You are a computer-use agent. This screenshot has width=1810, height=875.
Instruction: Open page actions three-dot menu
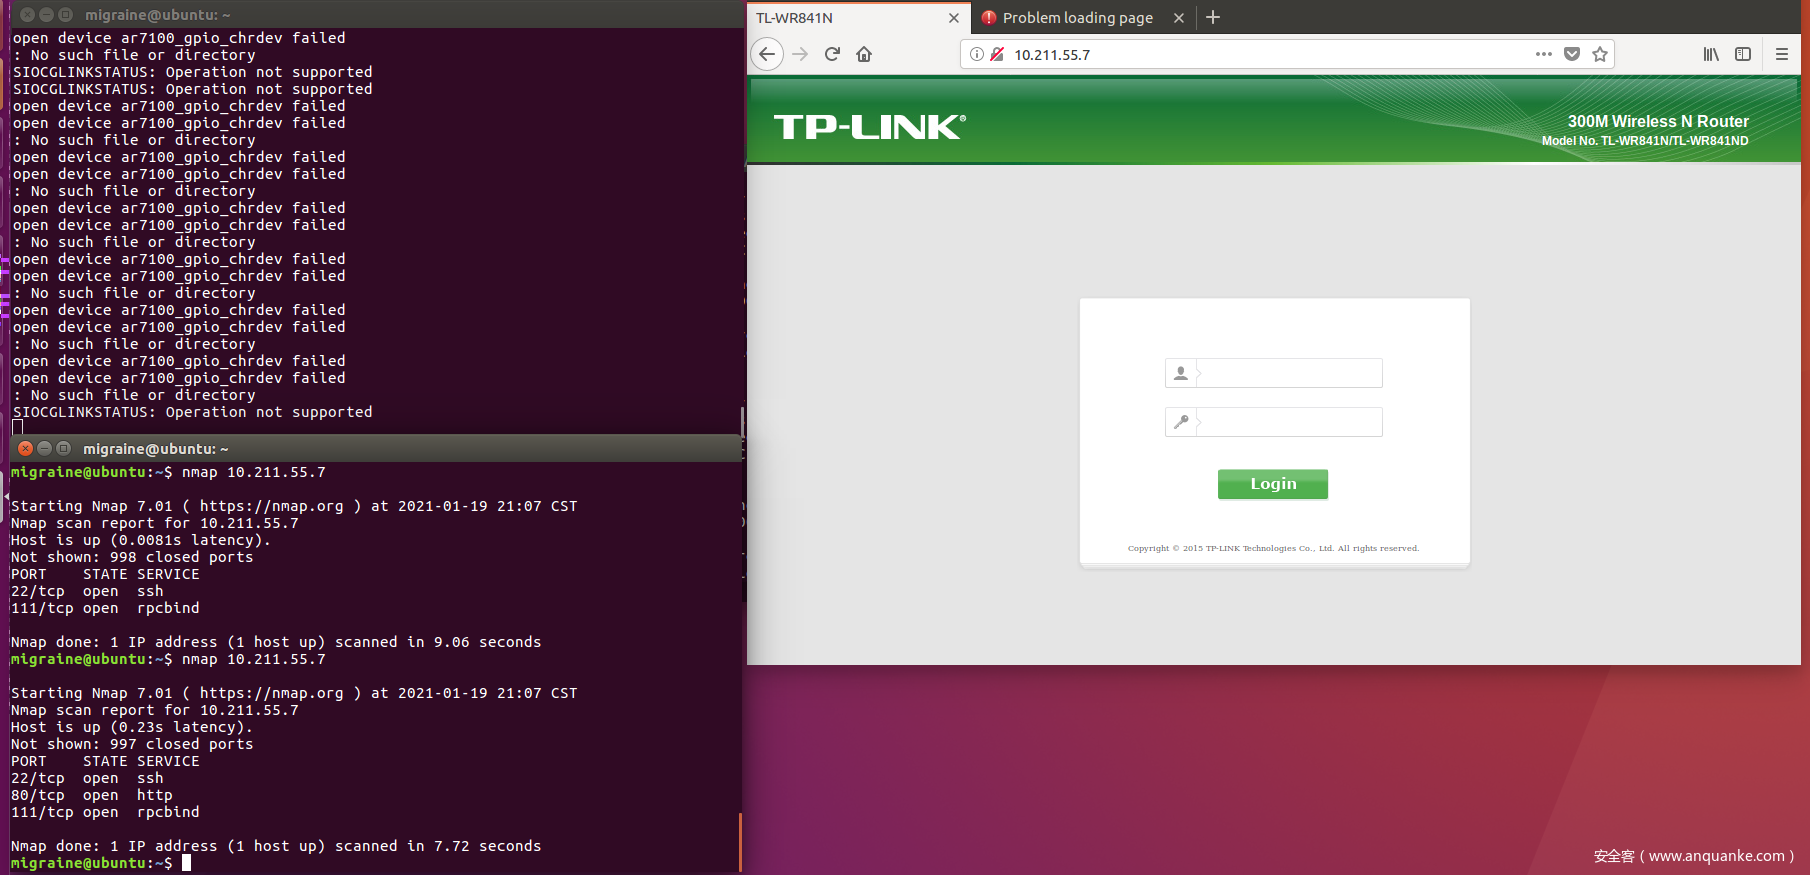(1544, 54)
